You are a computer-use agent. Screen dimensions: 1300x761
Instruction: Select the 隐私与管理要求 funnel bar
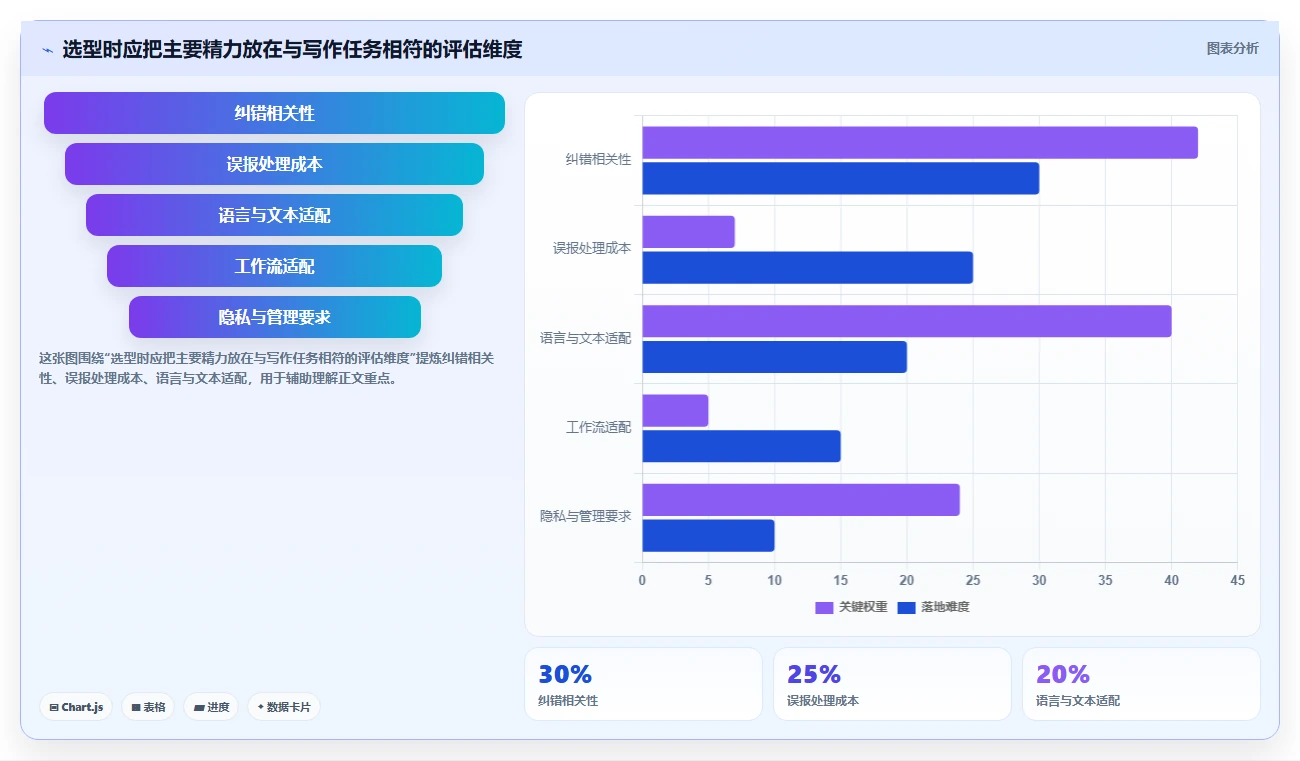click(274, 317)
